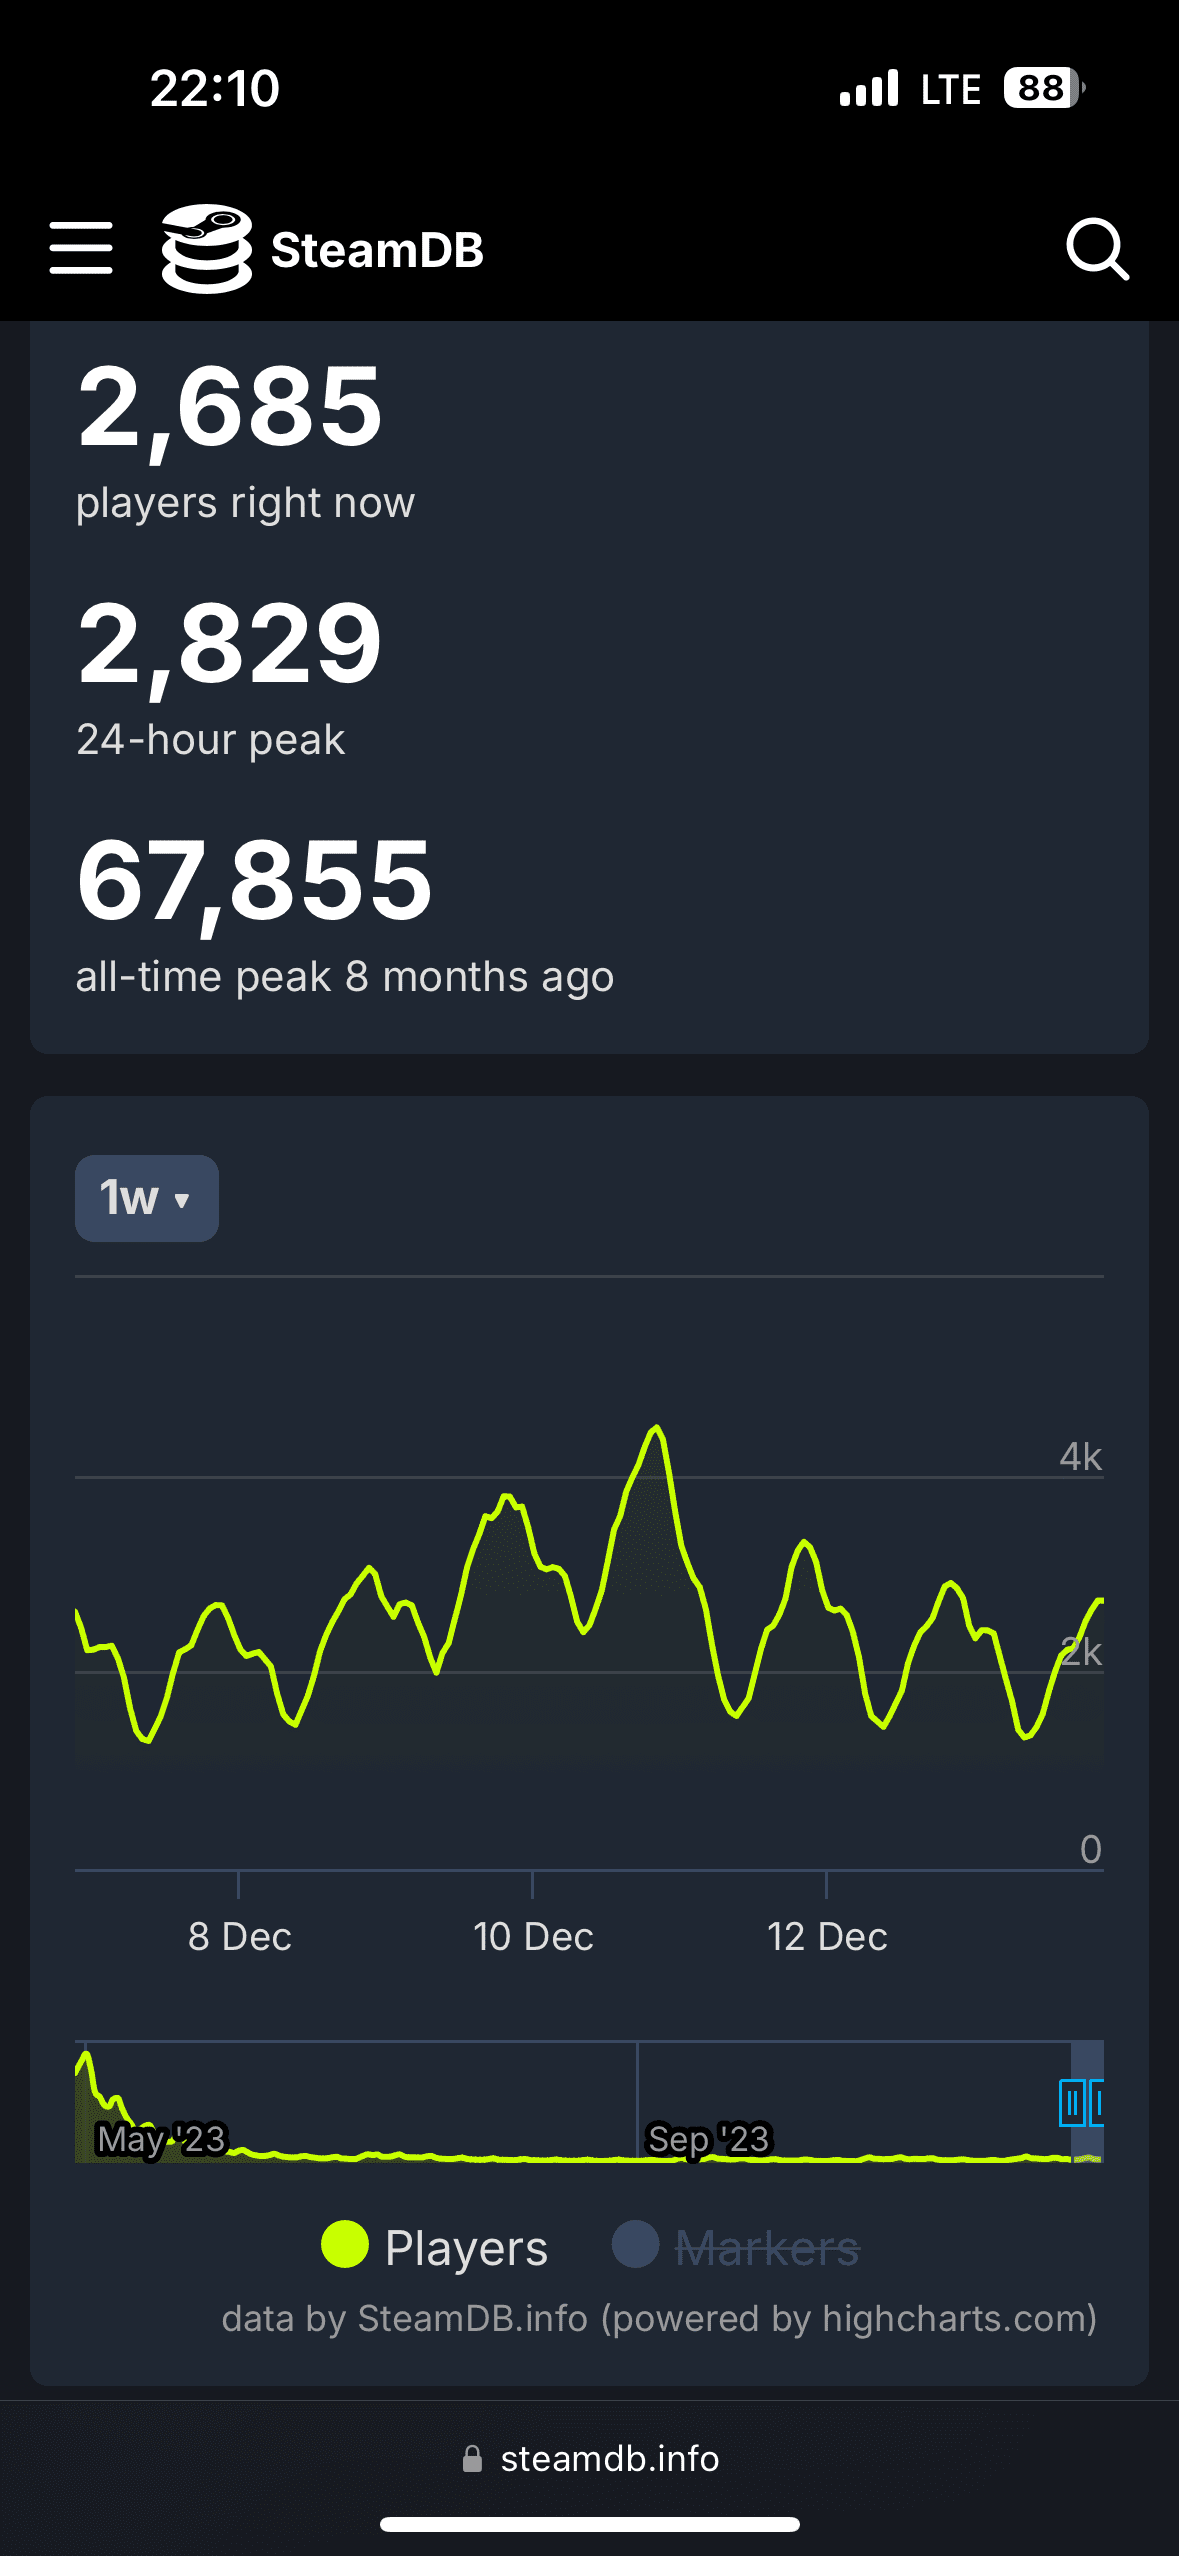Screen dimensions: 1179x2556
Task: Click the green Players legend dot
Action: point(345,2244)
